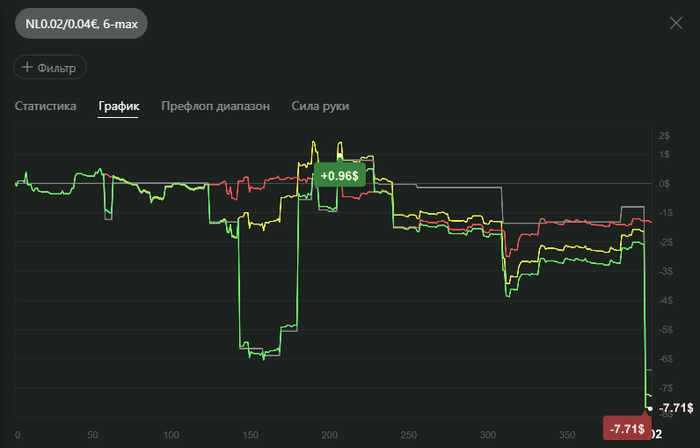Click the white end-point dot on the graph
Image resolution: width=700 pixels, height=448 pixels.
coord(649,408)
